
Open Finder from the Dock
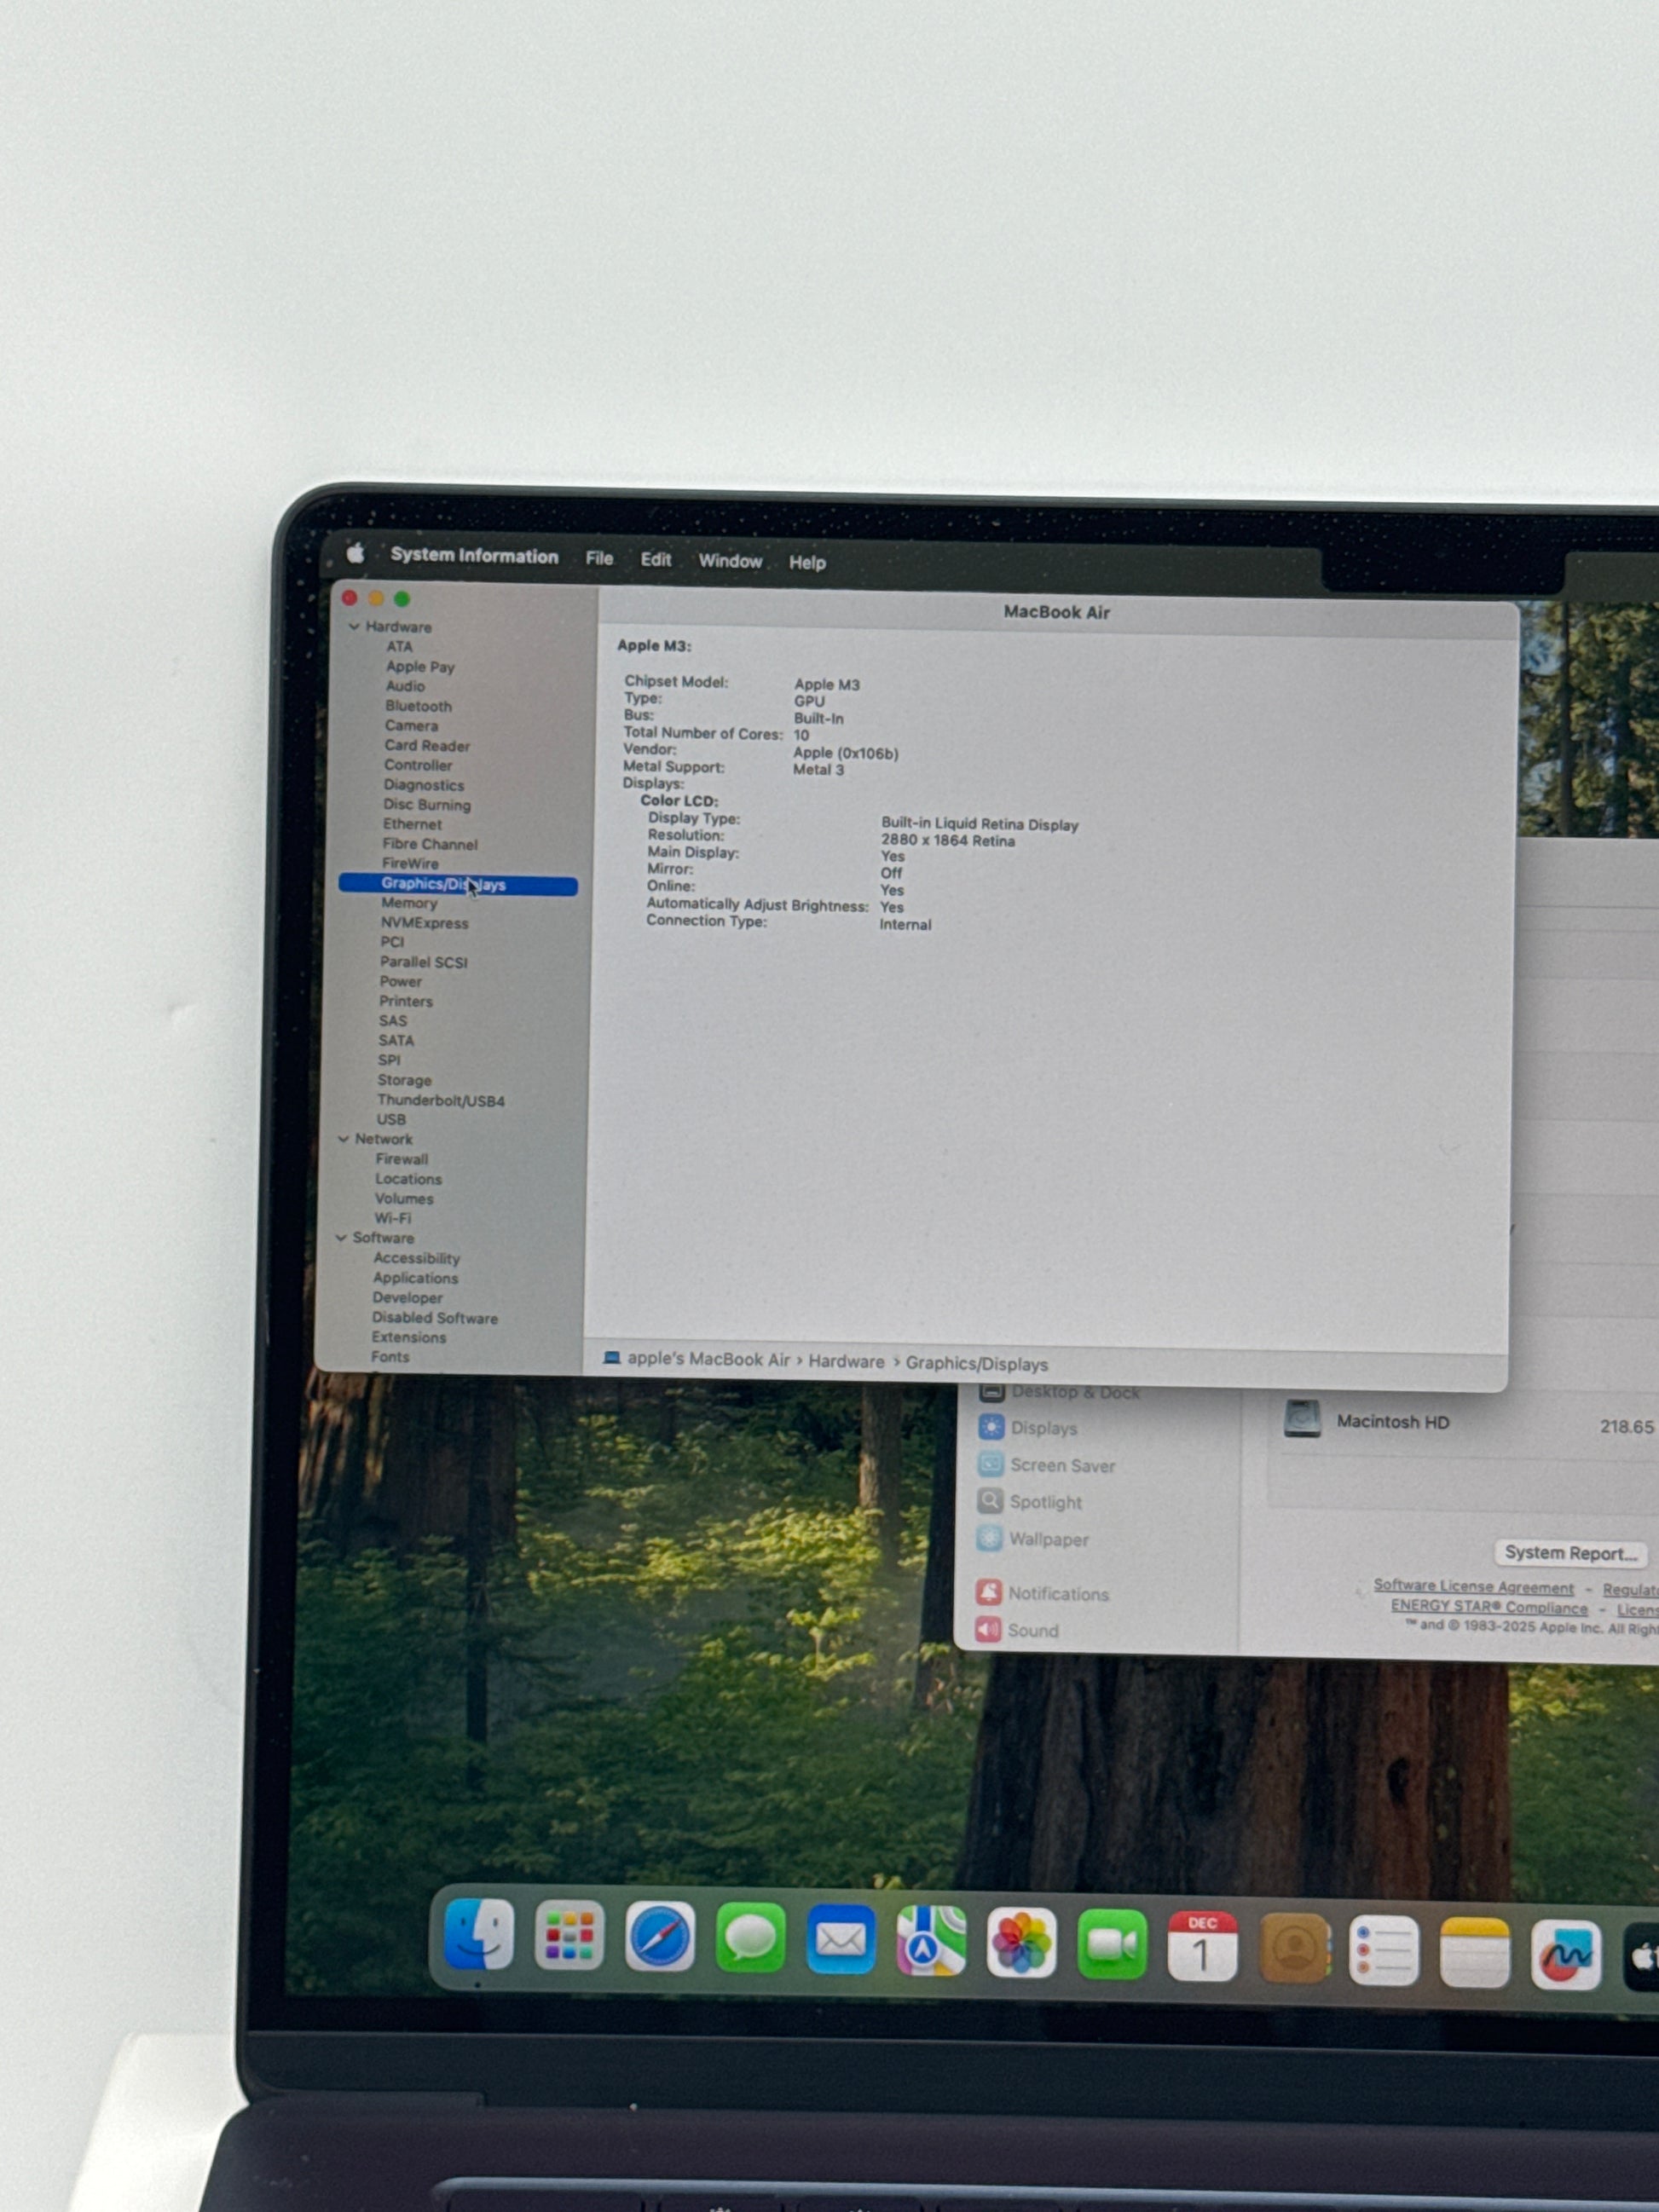(x=479, y=1934)
